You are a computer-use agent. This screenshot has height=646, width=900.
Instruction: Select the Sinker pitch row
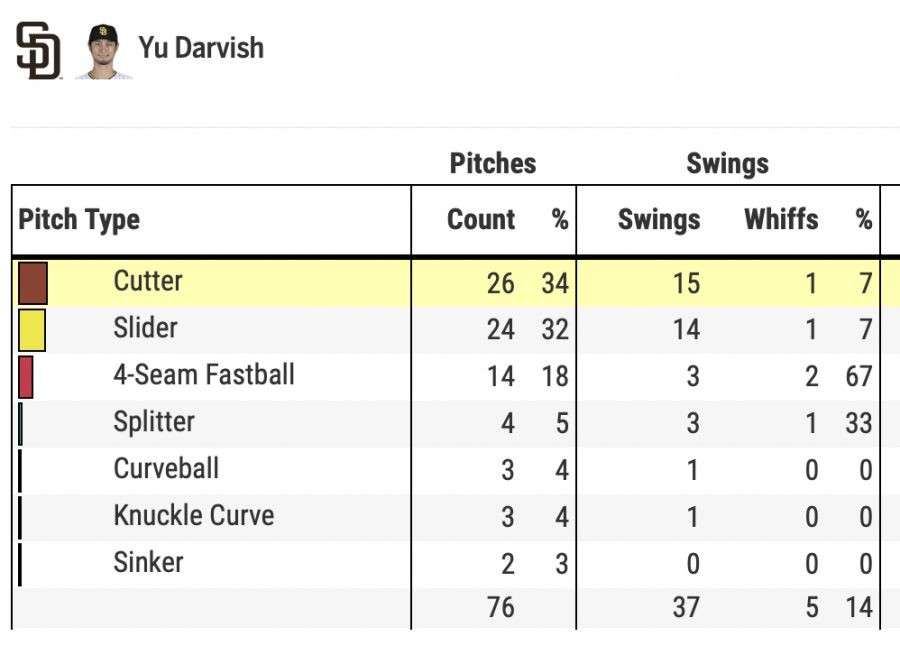pyautogui.click(x=148, y=563)
